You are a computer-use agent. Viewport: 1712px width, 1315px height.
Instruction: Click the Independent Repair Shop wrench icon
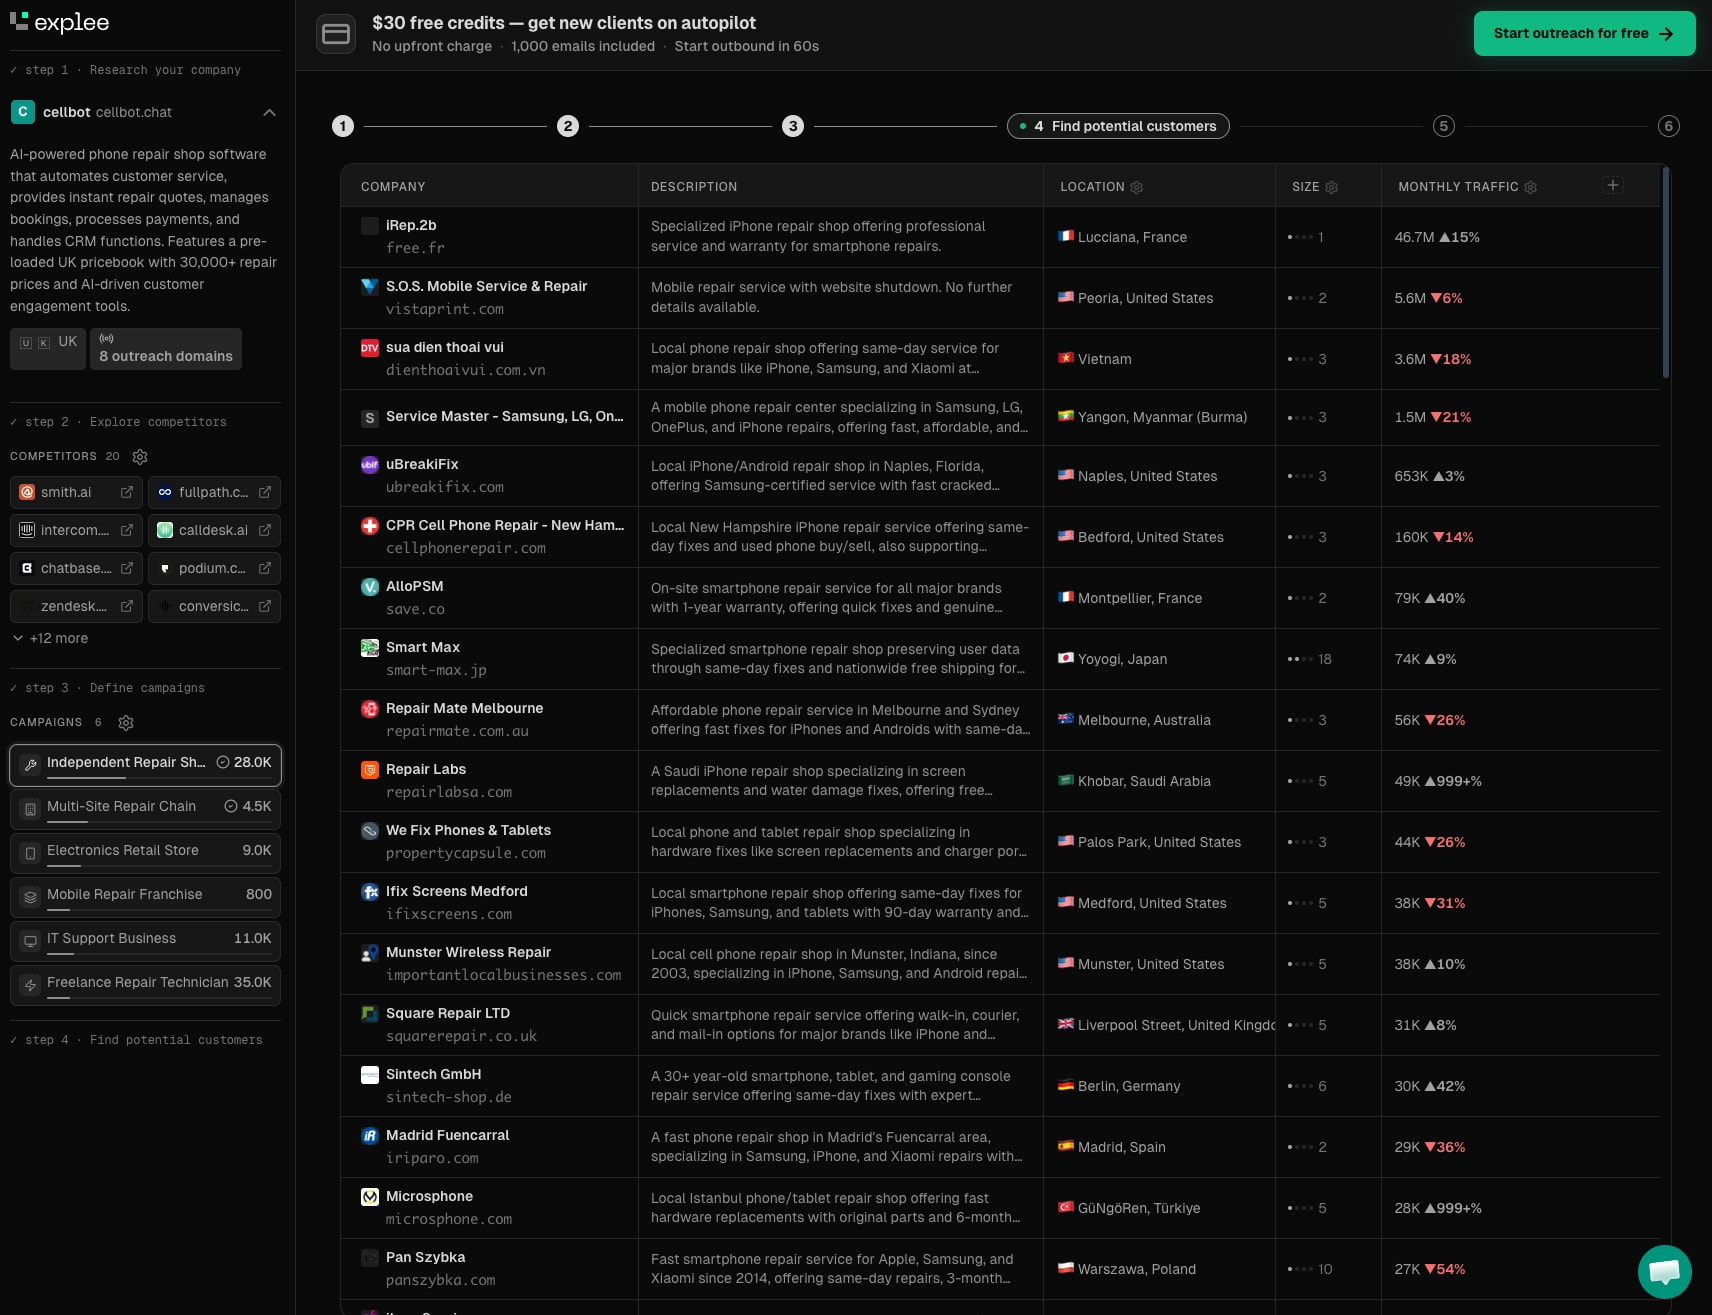coord(30,764)
